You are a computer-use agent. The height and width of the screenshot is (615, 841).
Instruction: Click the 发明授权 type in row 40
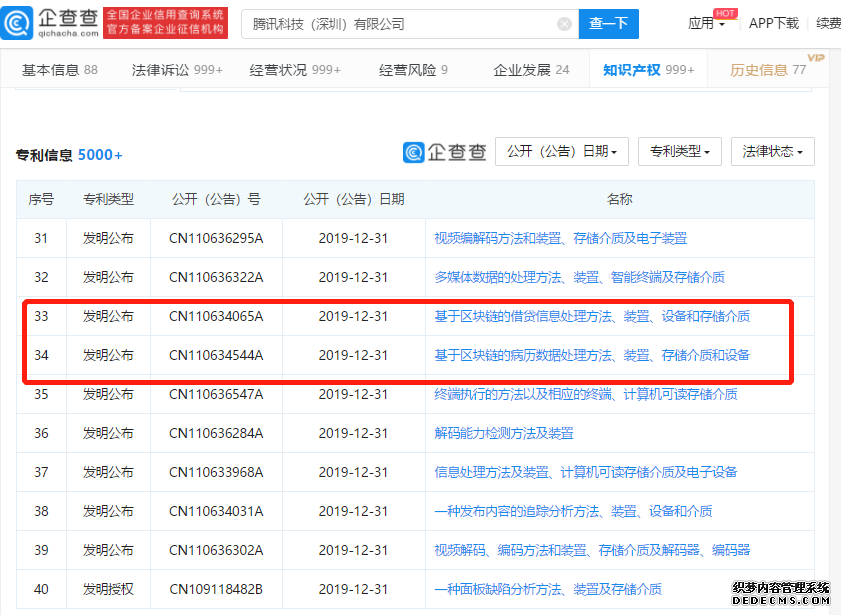click(108, 589)
